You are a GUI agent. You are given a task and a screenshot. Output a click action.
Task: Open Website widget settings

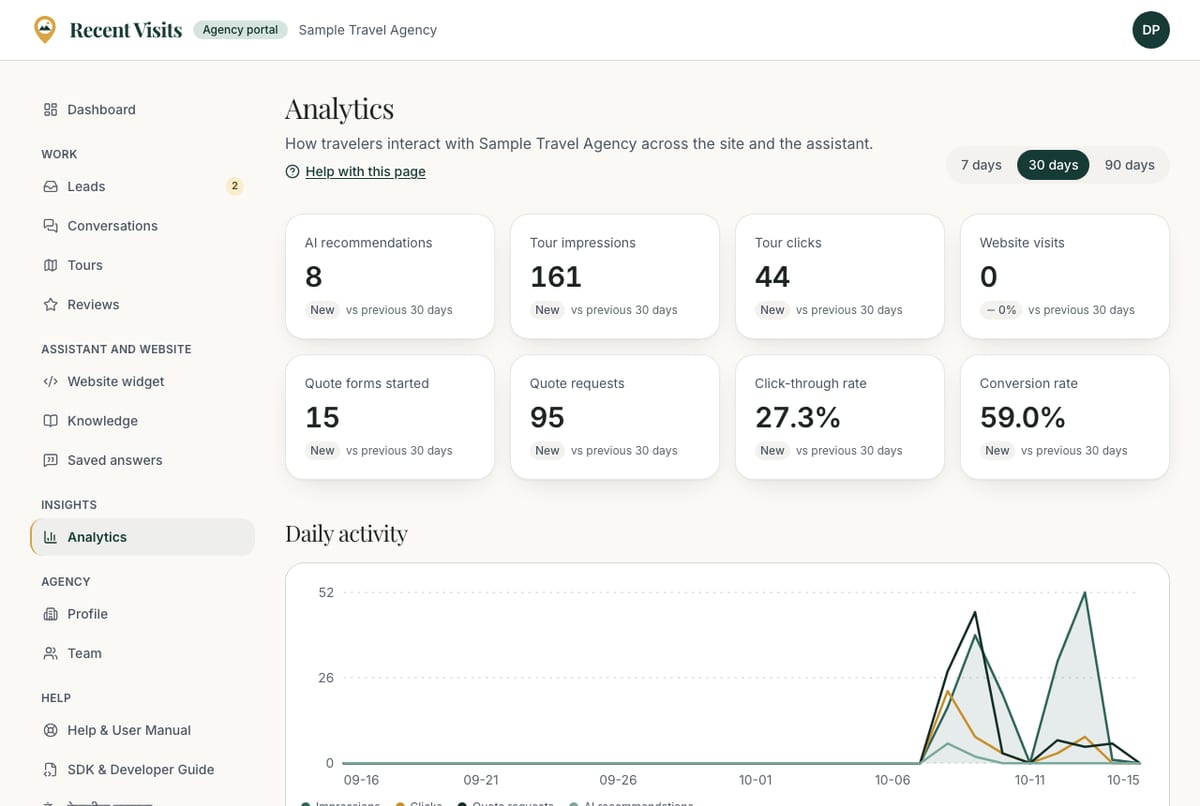(x=142, y=382)
